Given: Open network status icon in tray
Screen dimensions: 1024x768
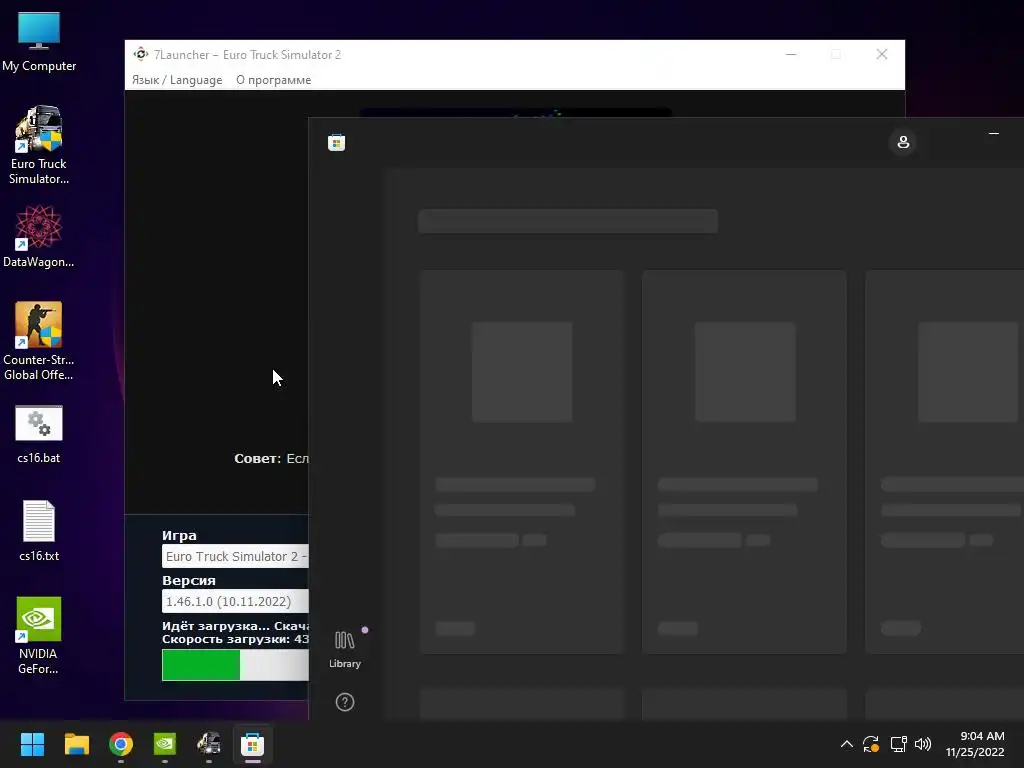Looking at the screenshot, I should (x=899, y=744).
